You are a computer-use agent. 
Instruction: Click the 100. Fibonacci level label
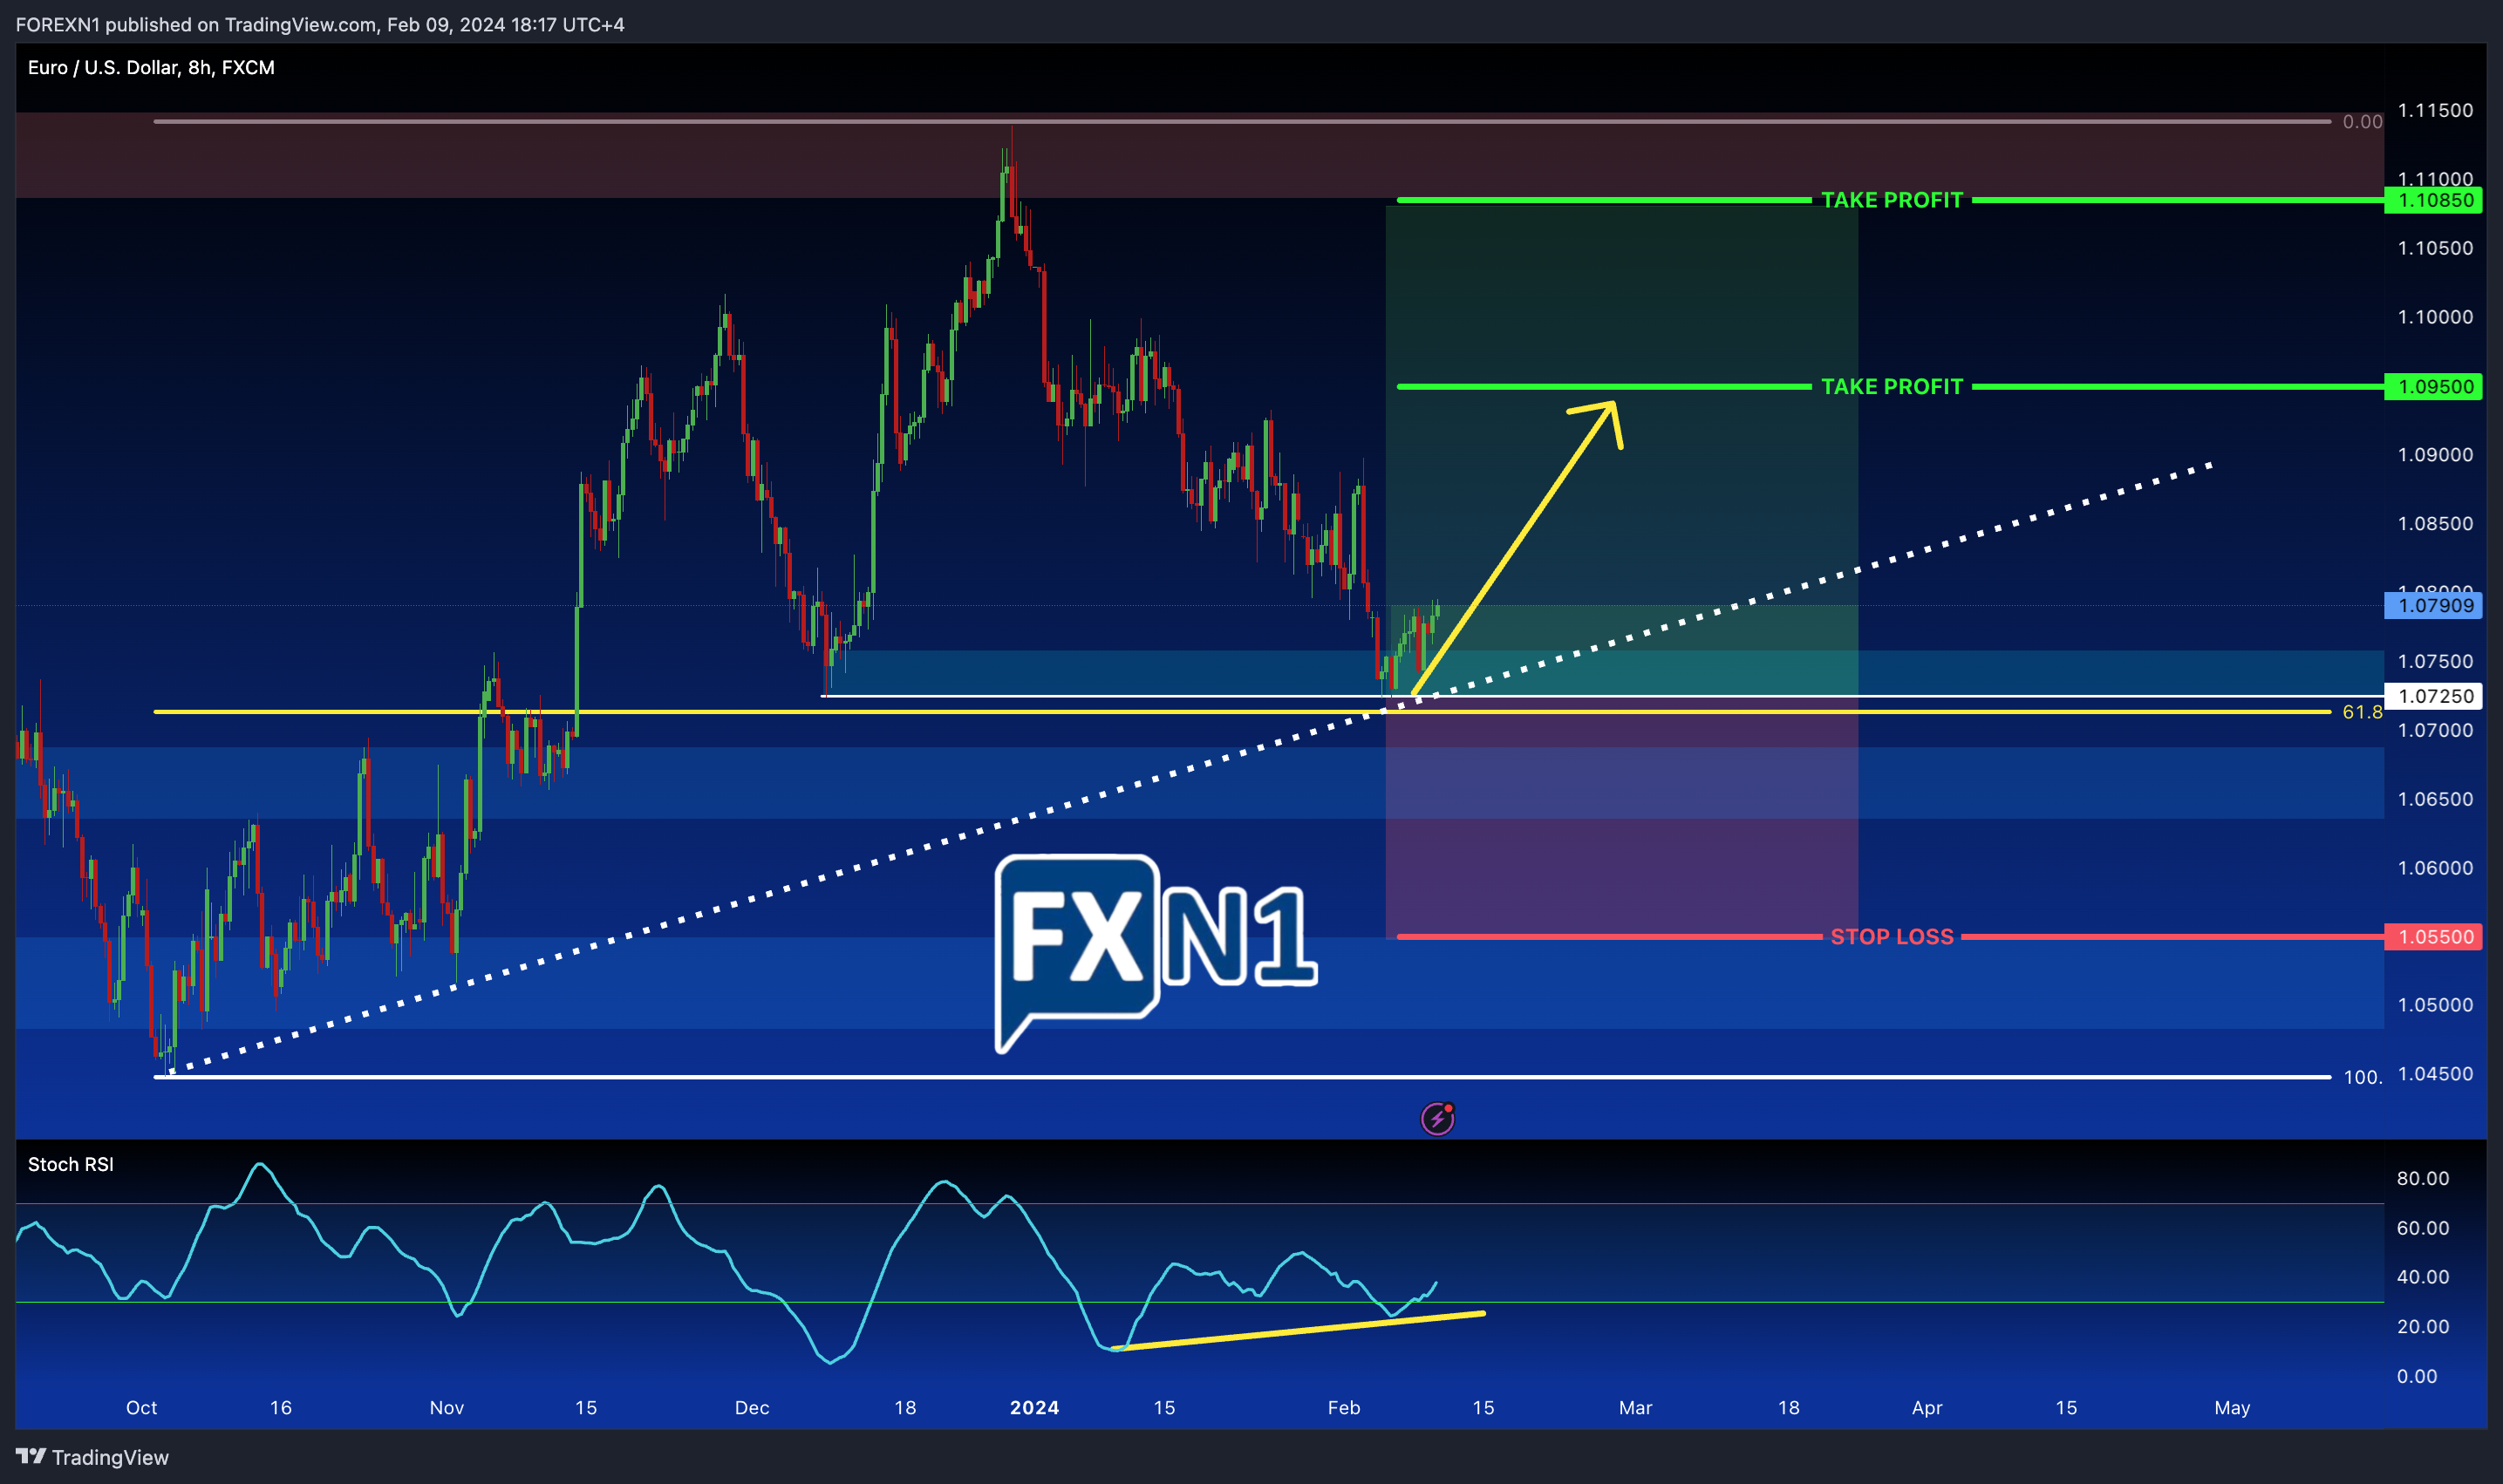(2363, 1077)
